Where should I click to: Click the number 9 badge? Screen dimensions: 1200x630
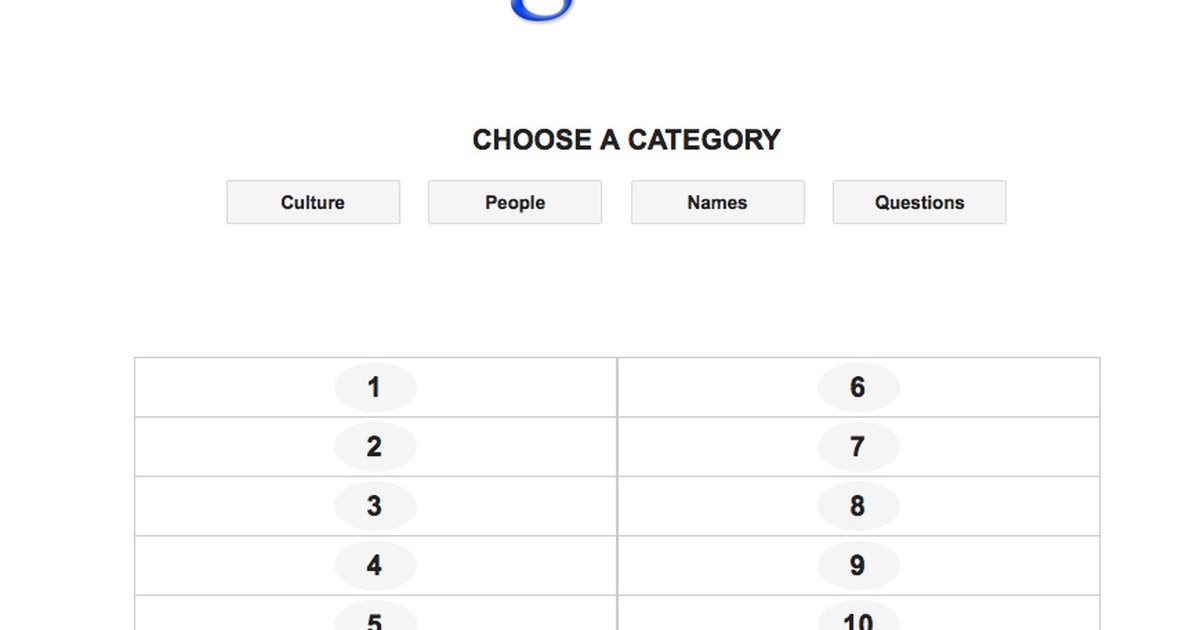point(858,566)
